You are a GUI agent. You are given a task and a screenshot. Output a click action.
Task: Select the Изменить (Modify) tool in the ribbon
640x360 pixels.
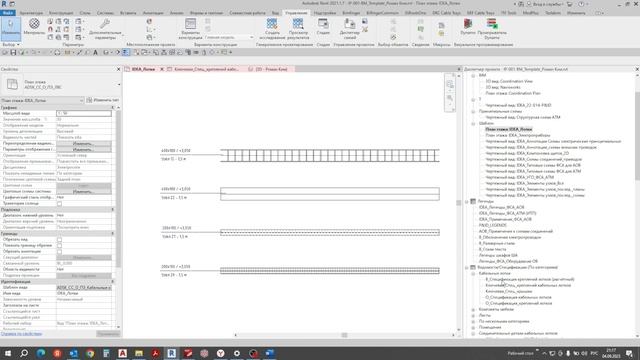pos(11,28)
